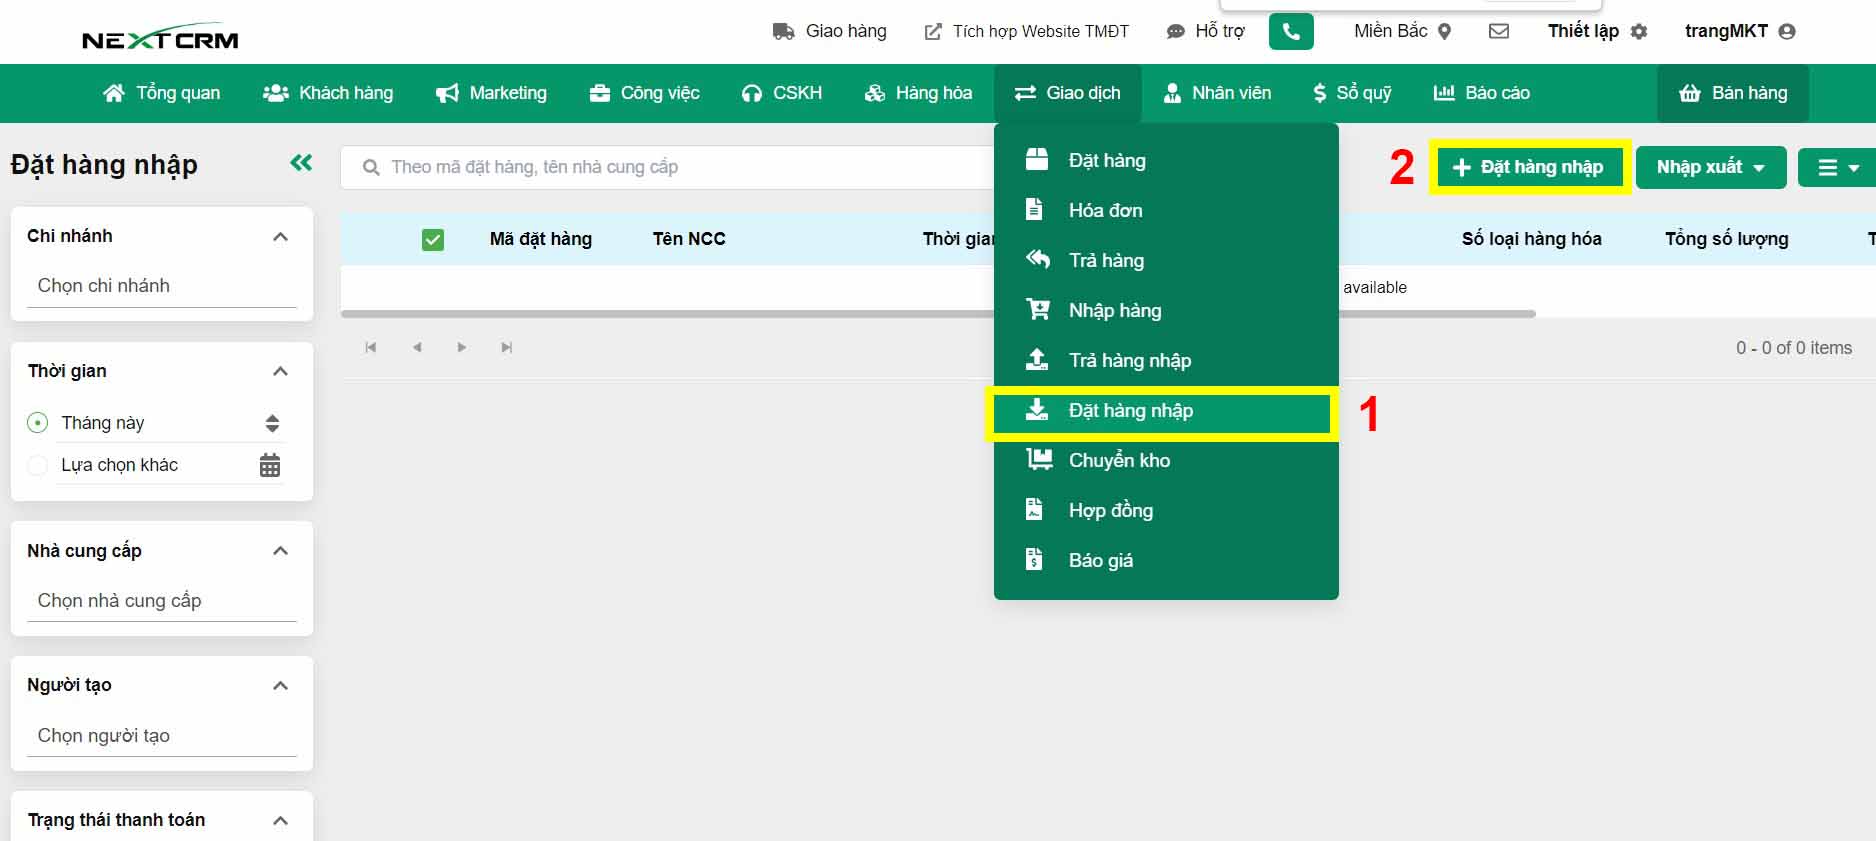Screen dimensions: 1876x841
Task: Go to last page pagination icon
Action: tap(507, 348)
